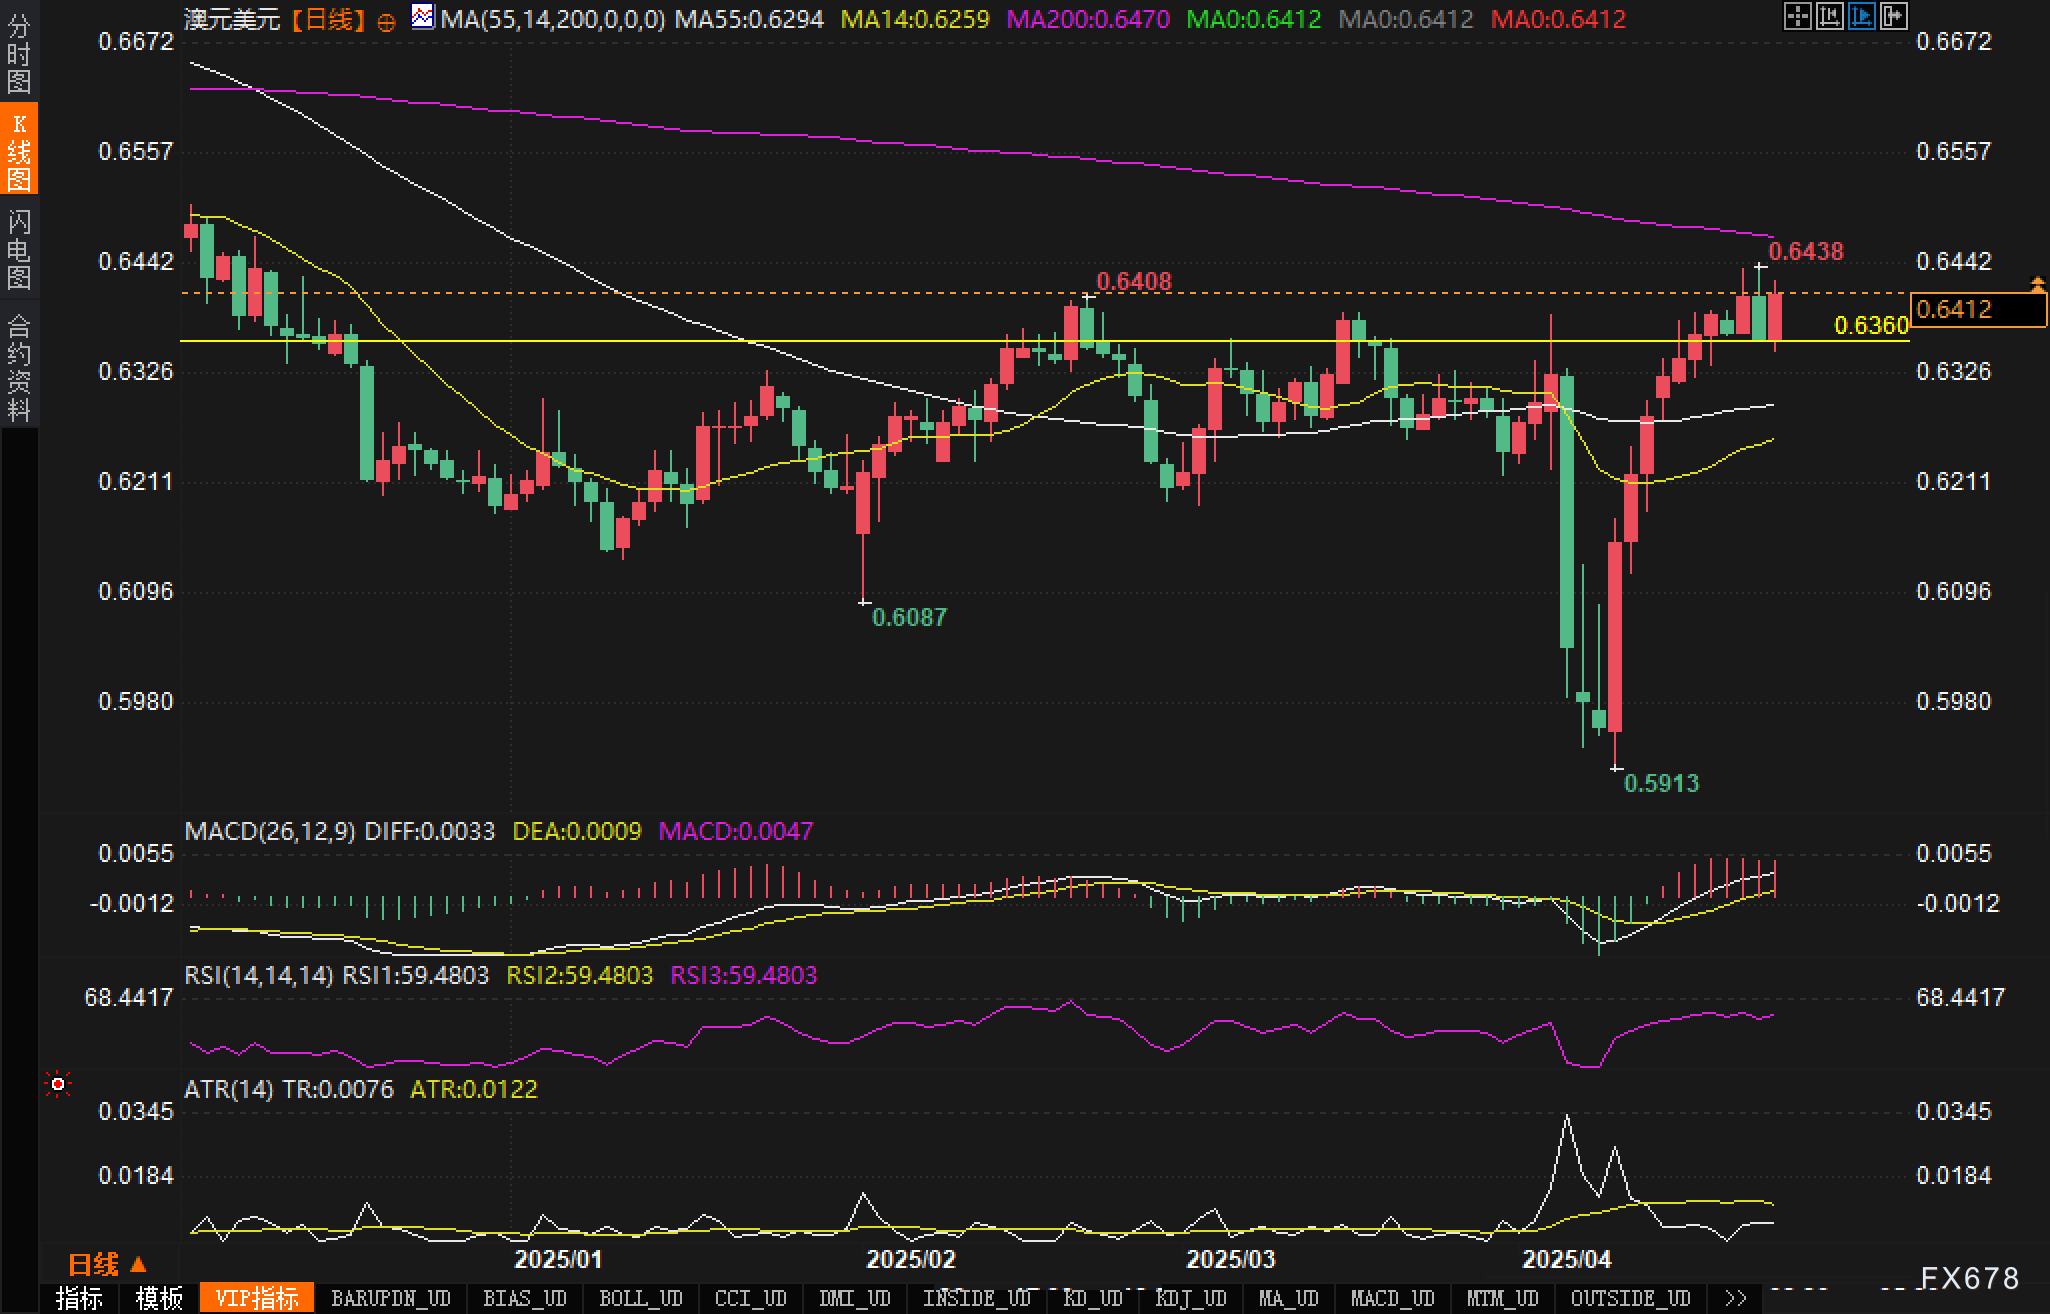Click the second chart layout icon
The image size is (2050, 1314).
(x=1829, y=16)
